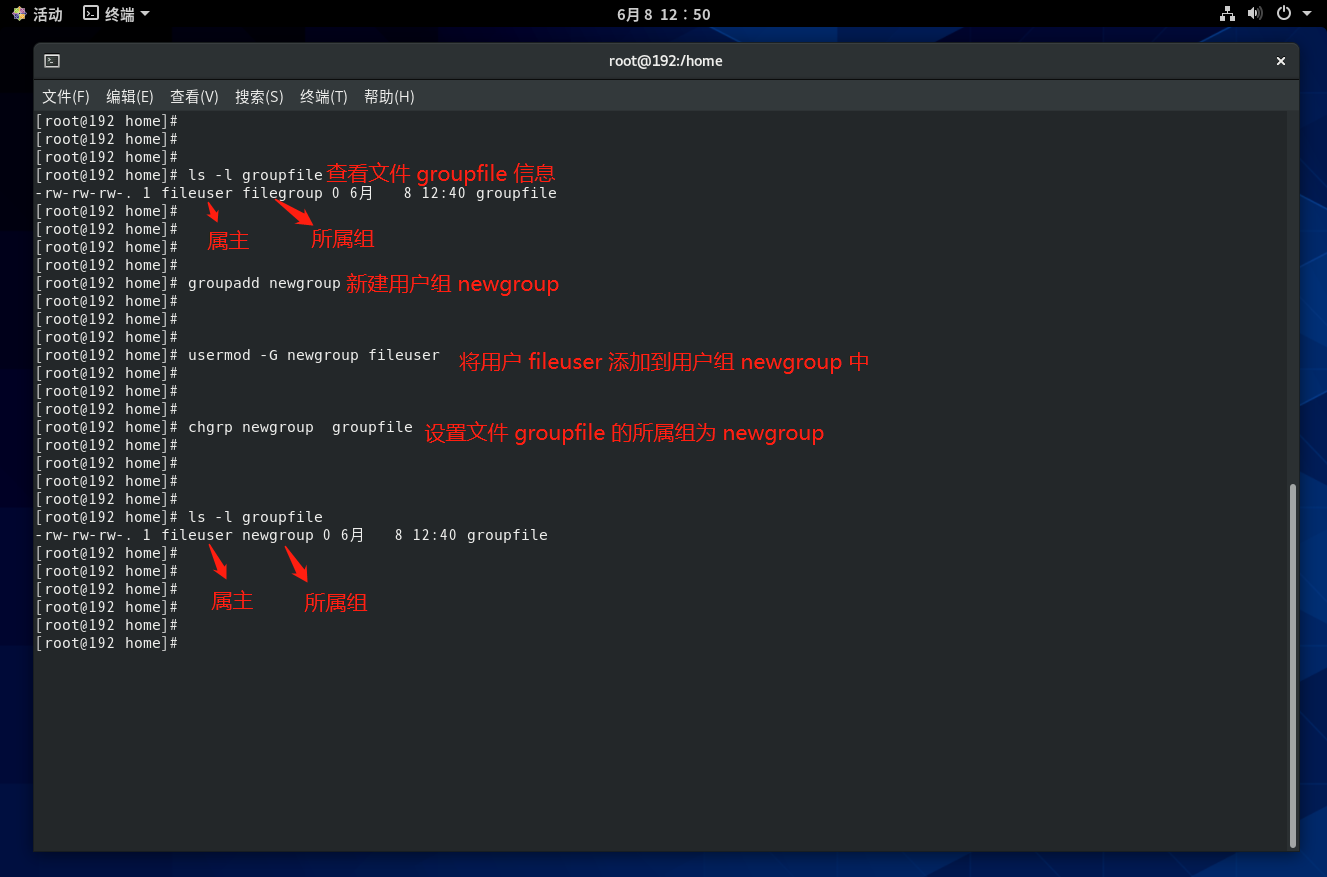Screen dimensions: 1327x877
Task: Click the Activities foot logo icon
Action: coord(19,14)
